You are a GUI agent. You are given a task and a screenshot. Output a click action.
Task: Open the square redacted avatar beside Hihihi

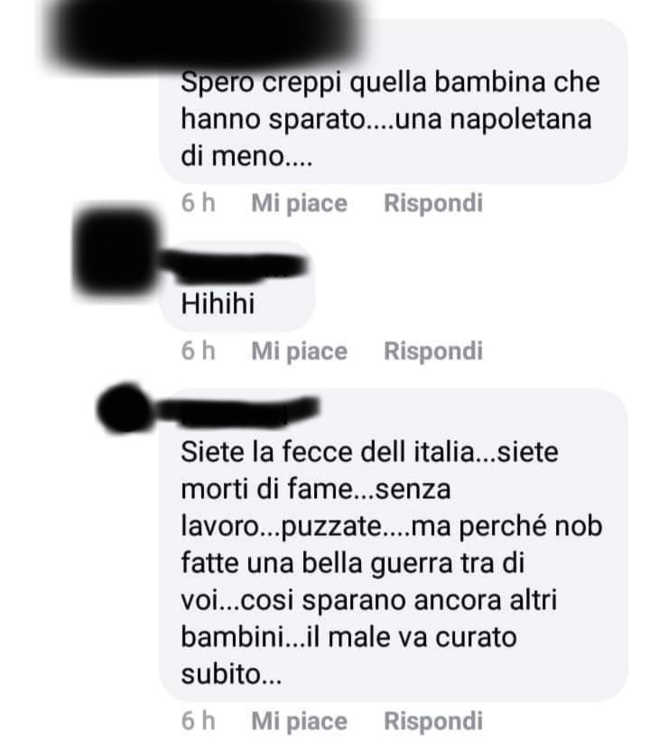coord(116,252)
